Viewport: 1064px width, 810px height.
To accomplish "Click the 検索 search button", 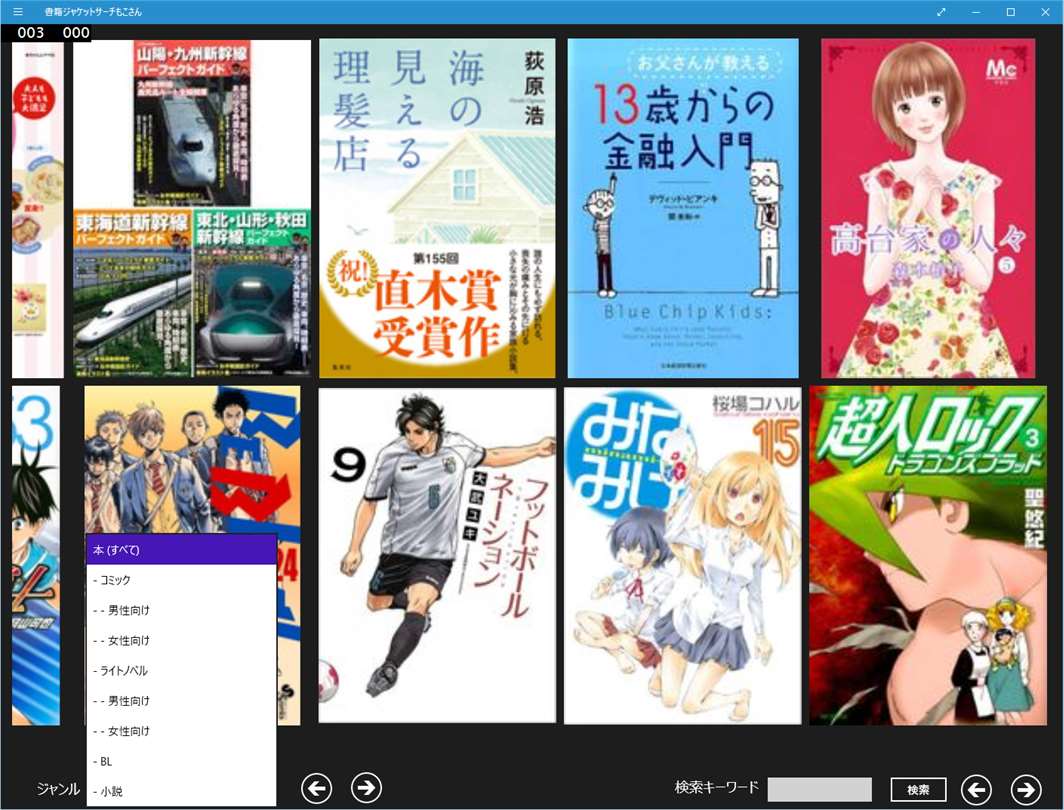I will (918, 790).
